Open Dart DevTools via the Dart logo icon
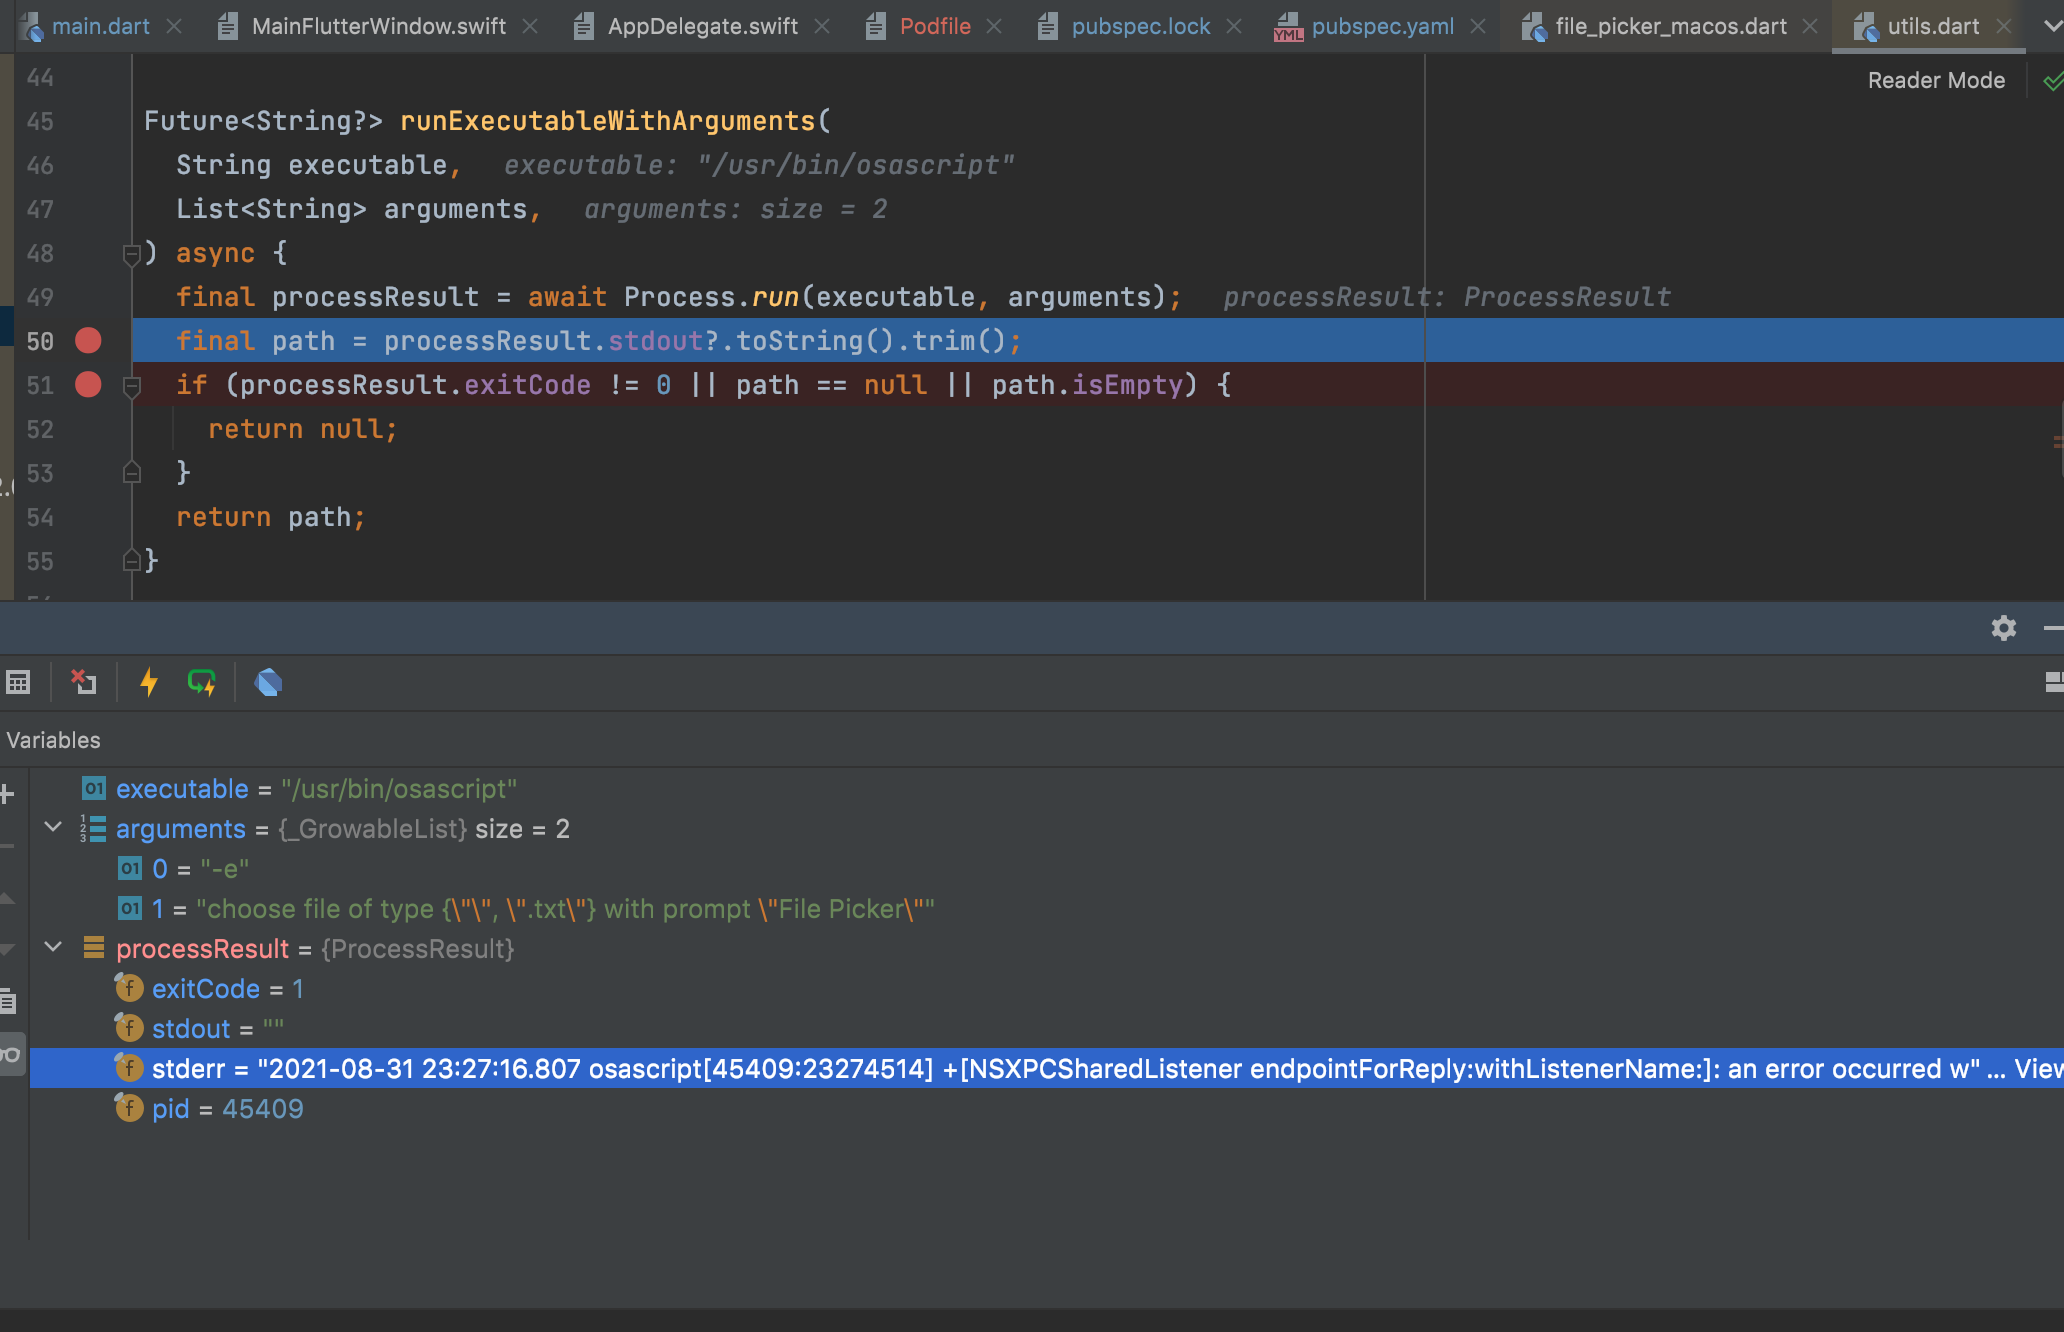Viewport: 2064px width, 1332px height. coord(268,682)
